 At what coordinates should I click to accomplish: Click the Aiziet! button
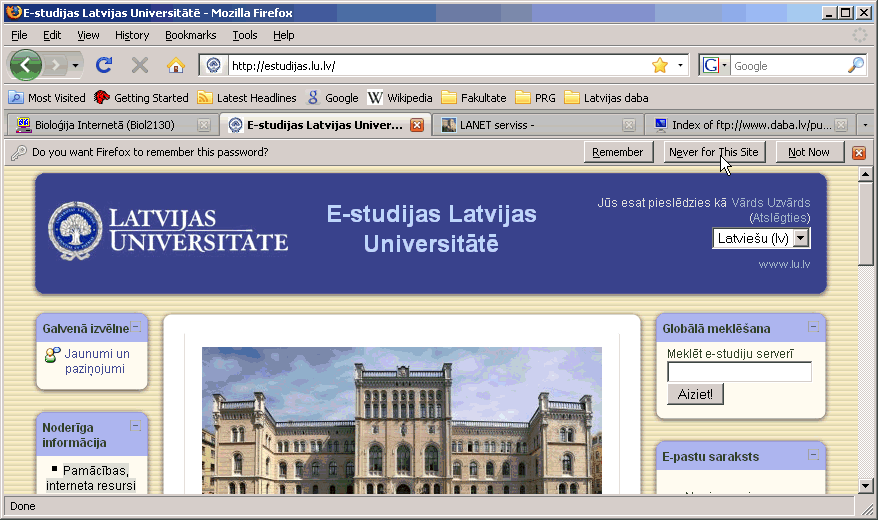click(x=695, y=394)
